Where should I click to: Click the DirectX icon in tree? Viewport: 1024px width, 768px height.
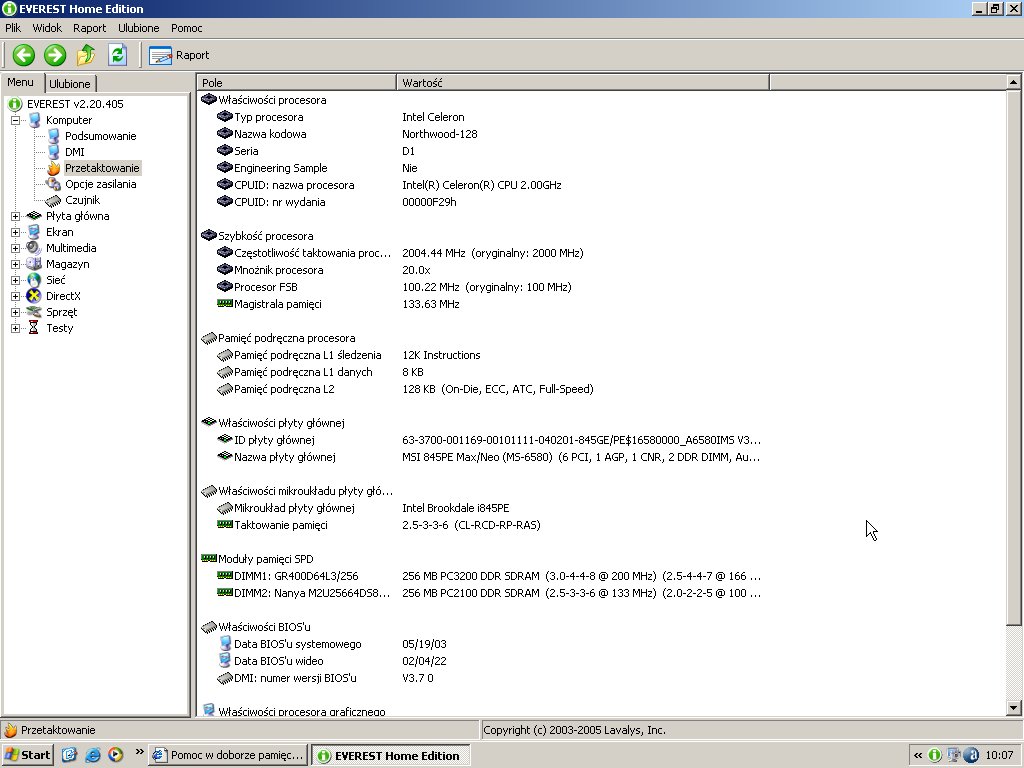tap(34, 296)
